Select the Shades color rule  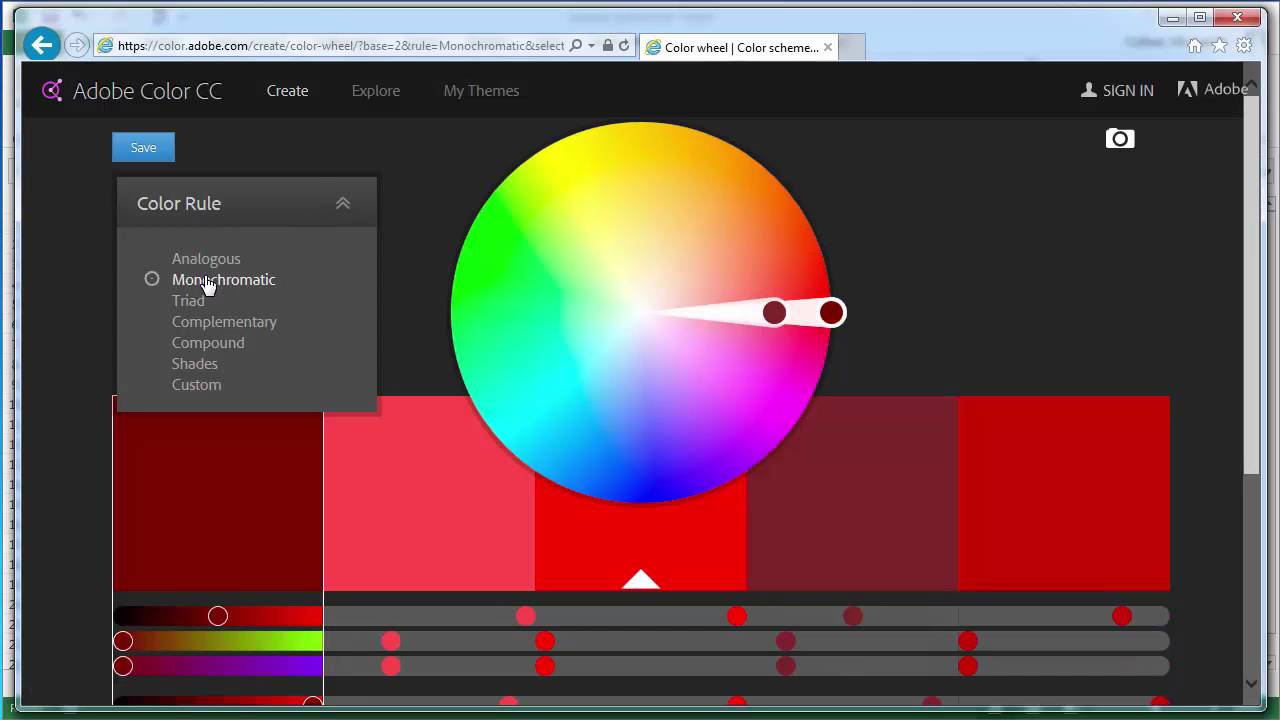(195, 363)
